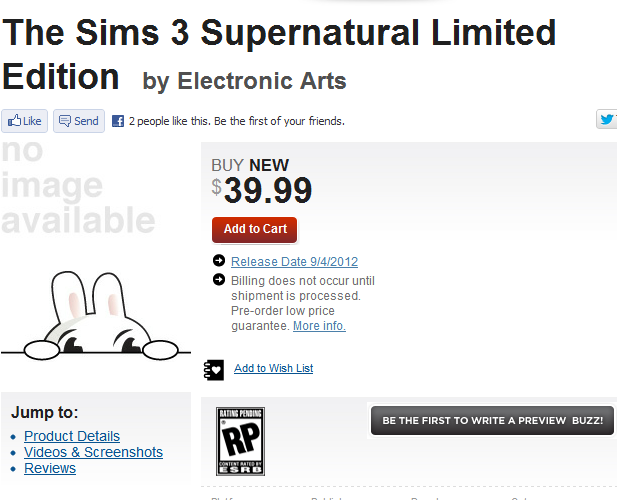Click the small Facebook logo icon
This screenshot has height=500, width=617.
[117, 121]
